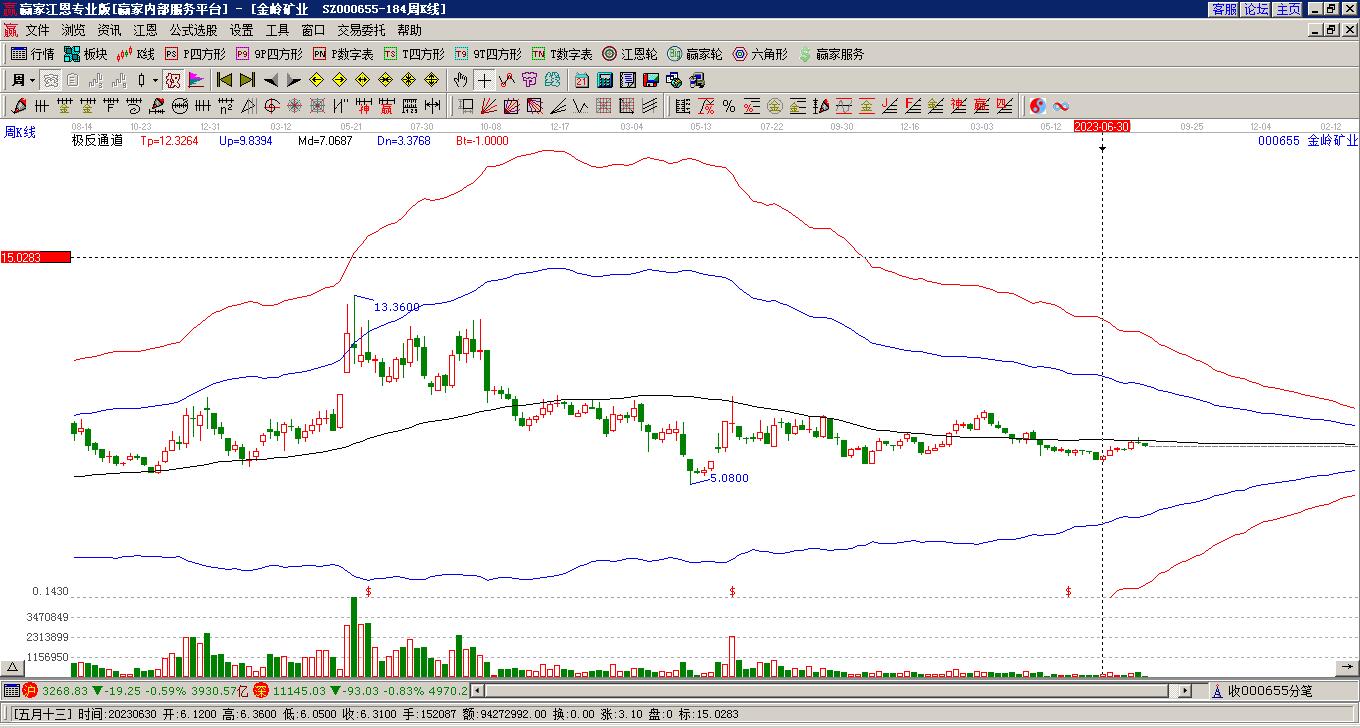This screenshot has width=1360, height=728.
Task: Open the 浏览 menu
Action: pyautogui.click(x=73, y=31)
